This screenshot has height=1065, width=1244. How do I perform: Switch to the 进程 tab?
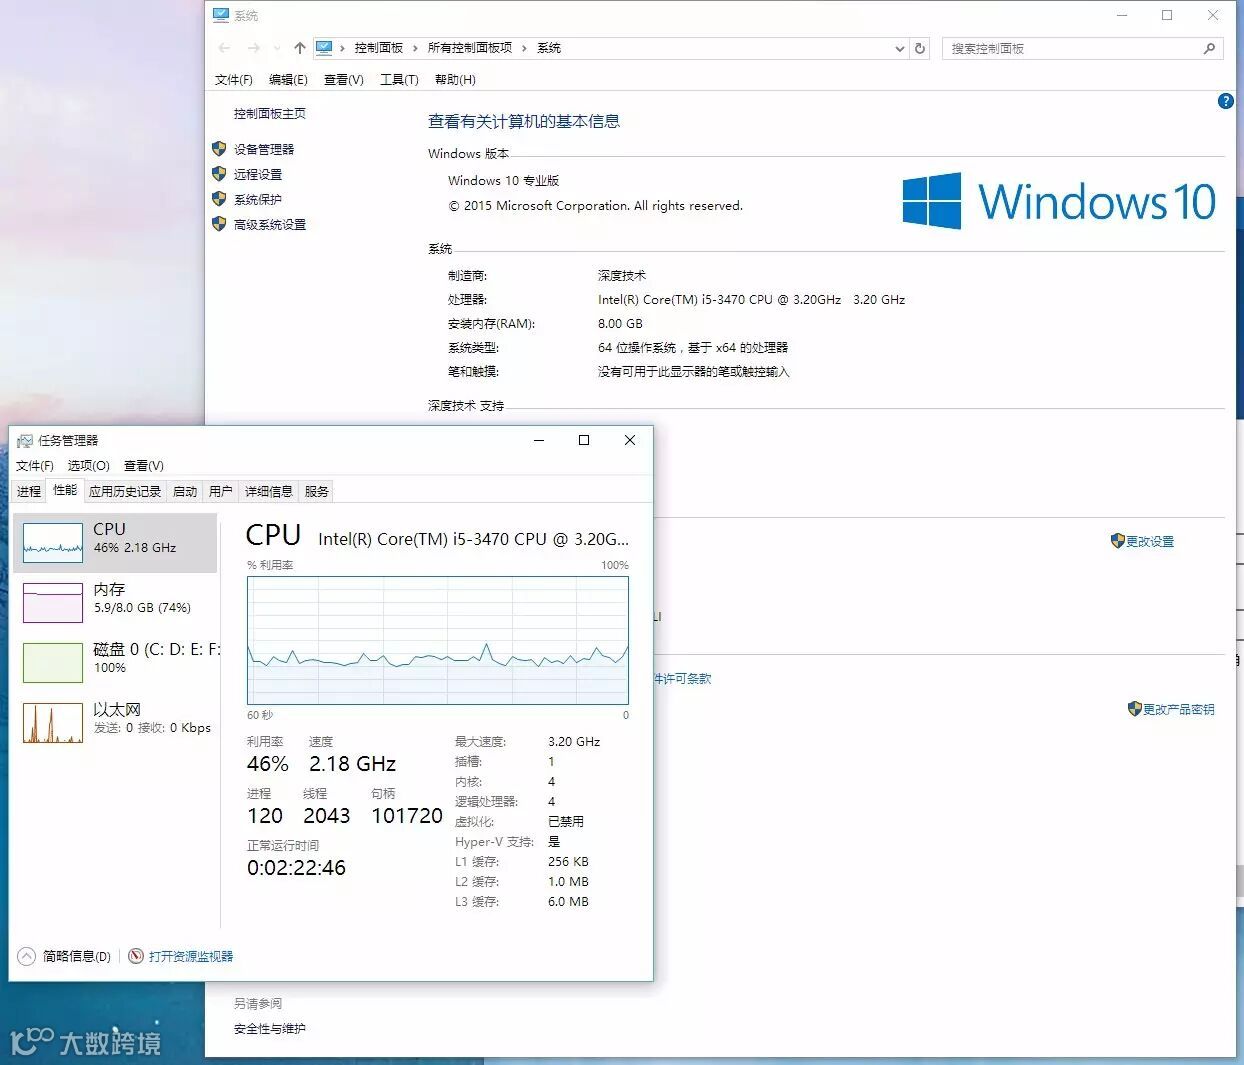coord(29,492)
